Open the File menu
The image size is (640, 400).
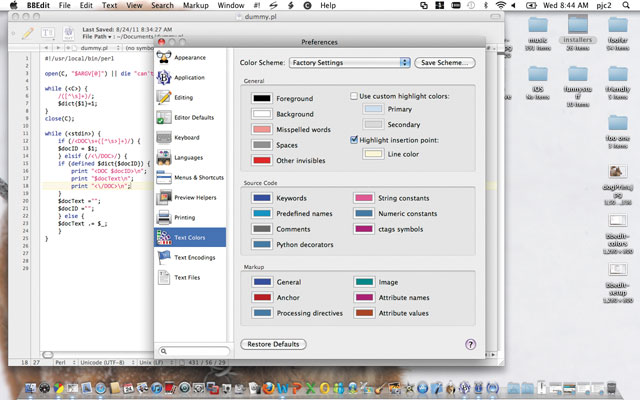click(x=64, y=5)
